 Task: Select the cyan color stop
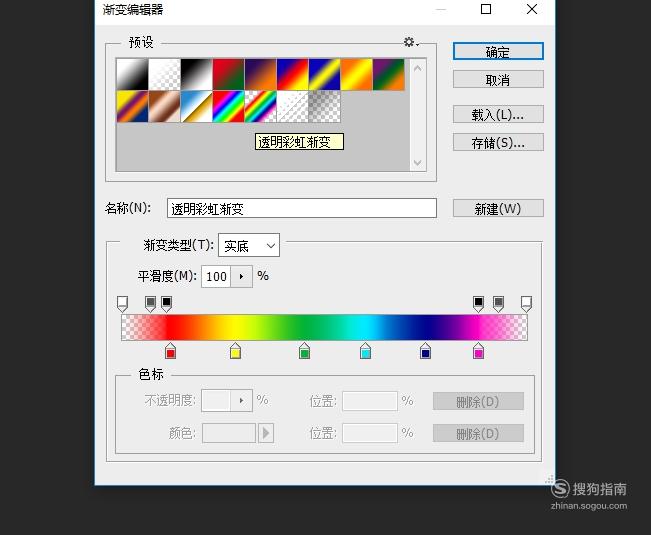365,351
